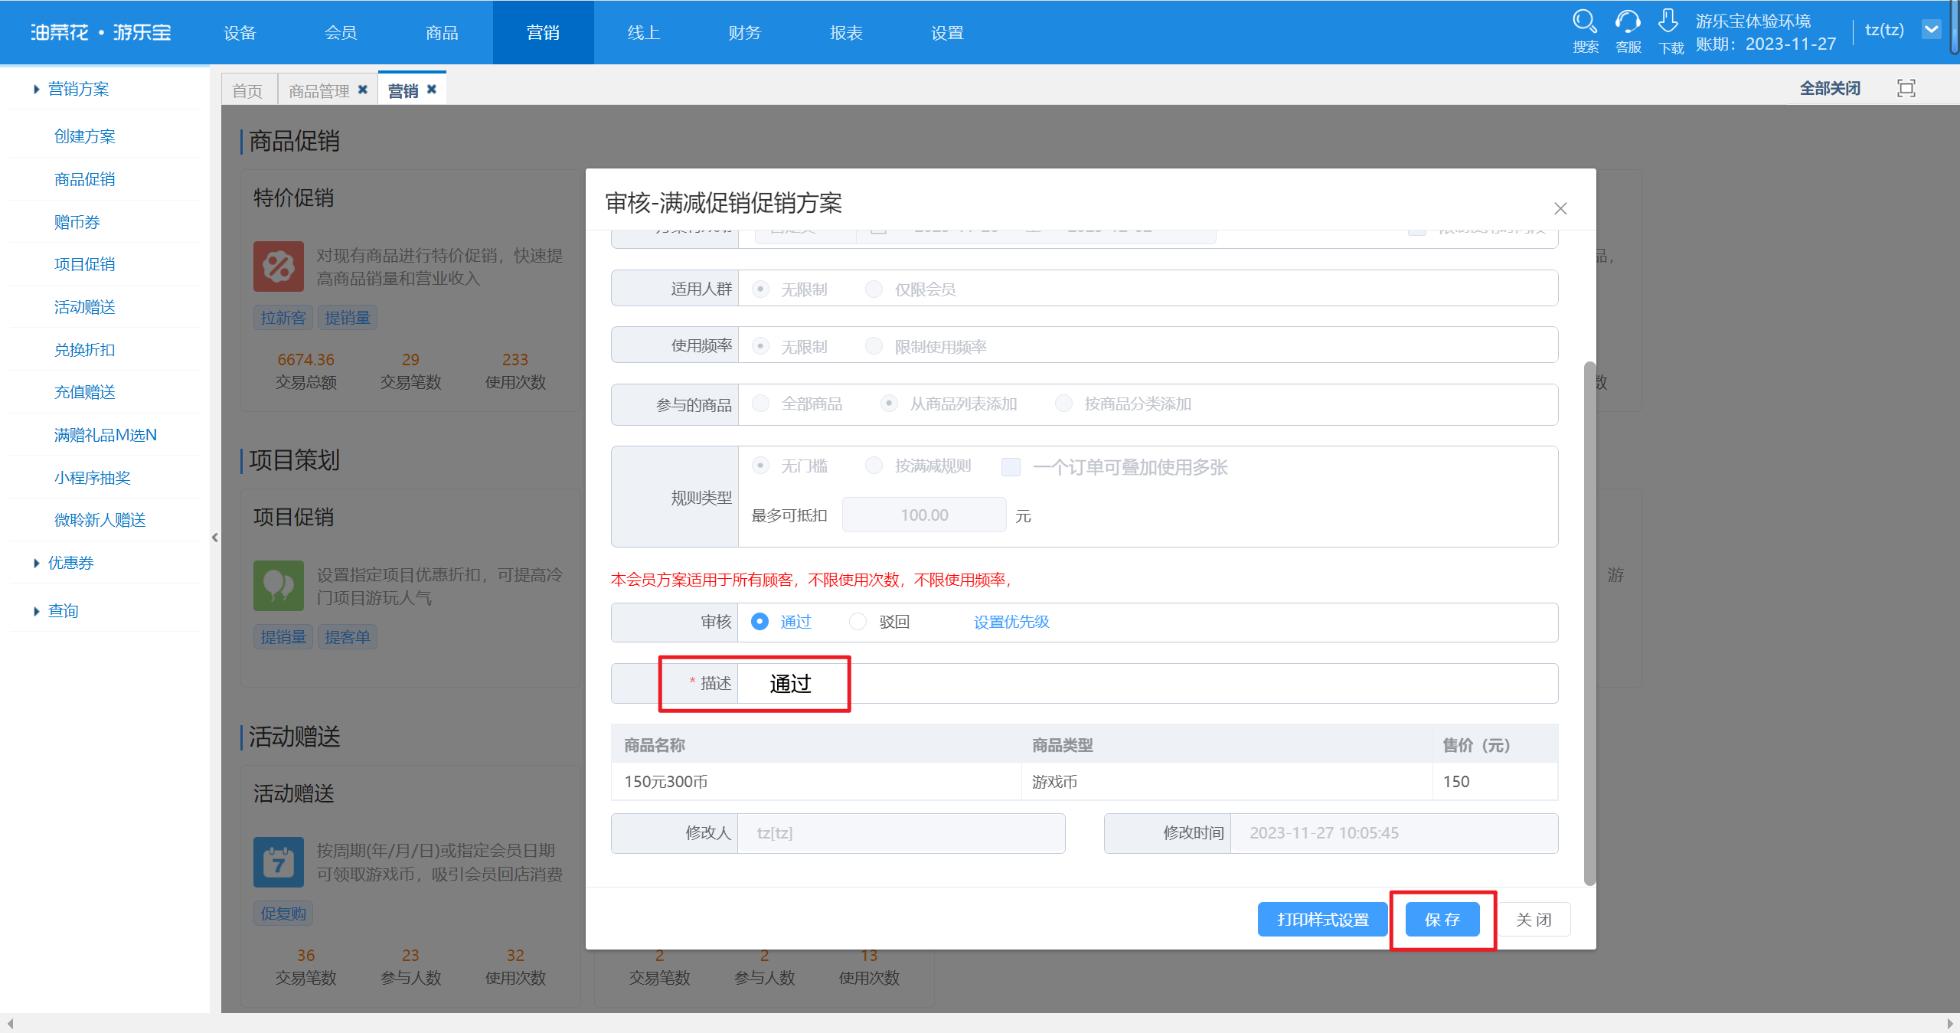Image resolution: width=1960 pixels, height=1033 pixels.
Task: Expand the 查询 tree group
Action: [37, 611]
